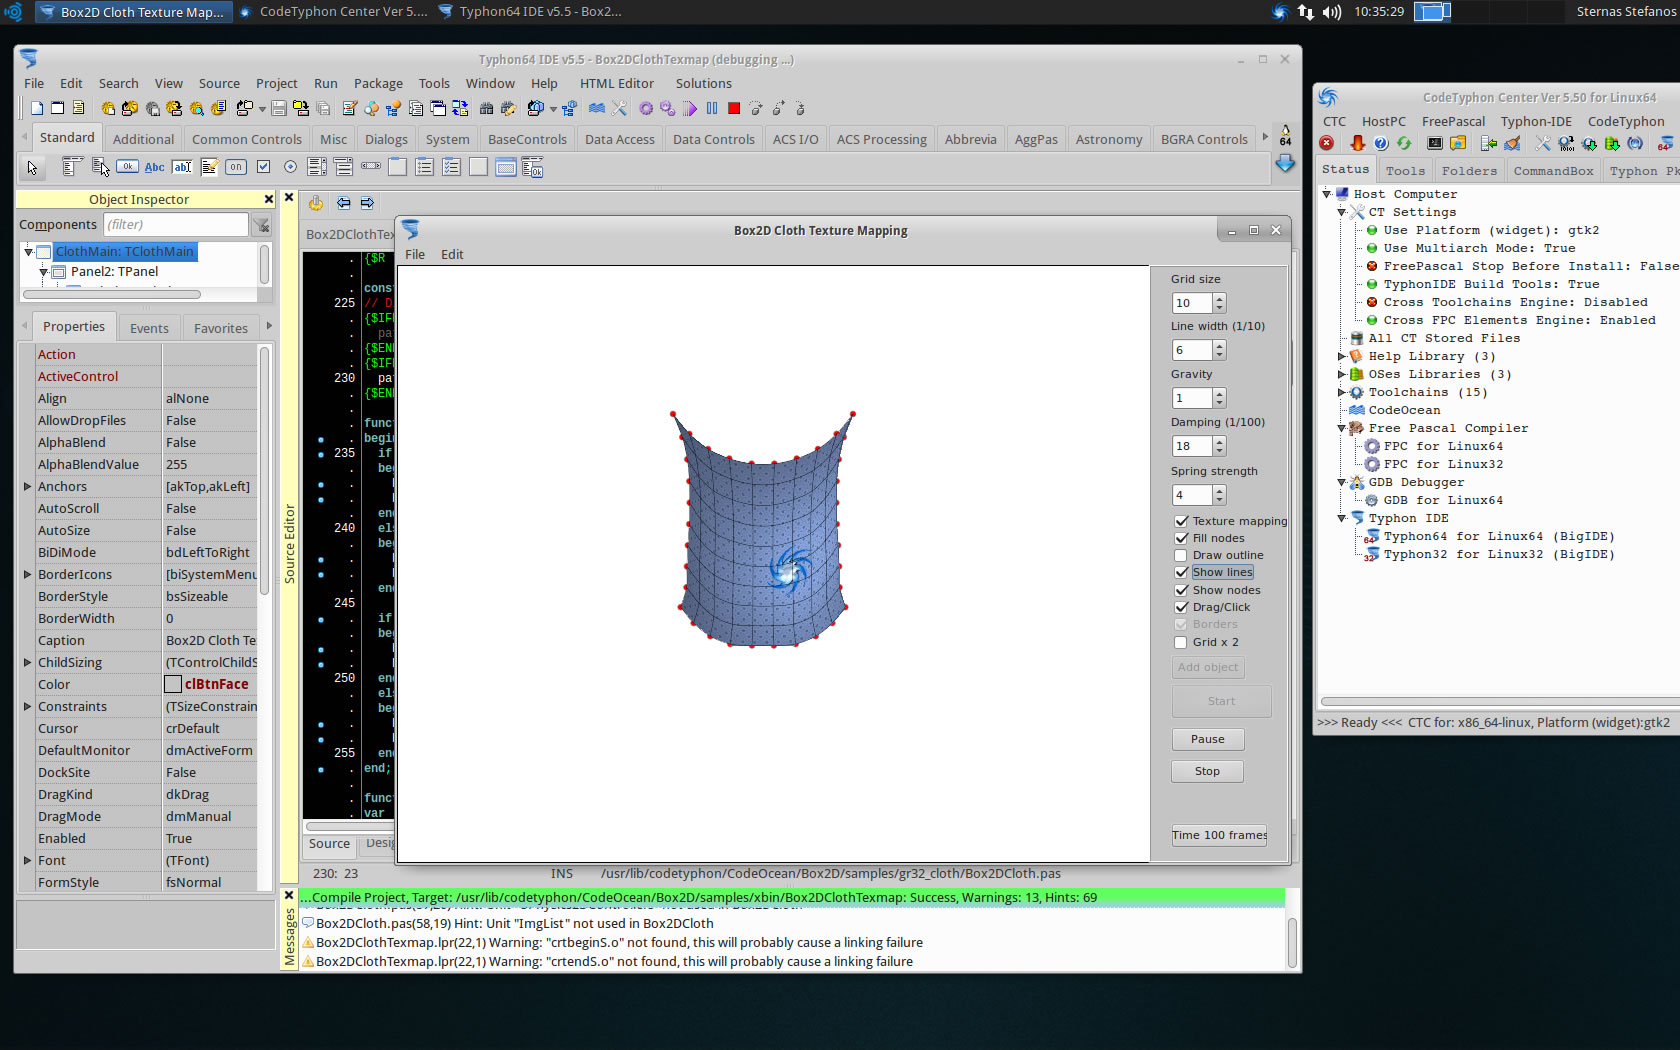The width and height of the screenshot is (1680, 1050).
Task: Click the hand icon above source editor
Action: coord(316,203)
